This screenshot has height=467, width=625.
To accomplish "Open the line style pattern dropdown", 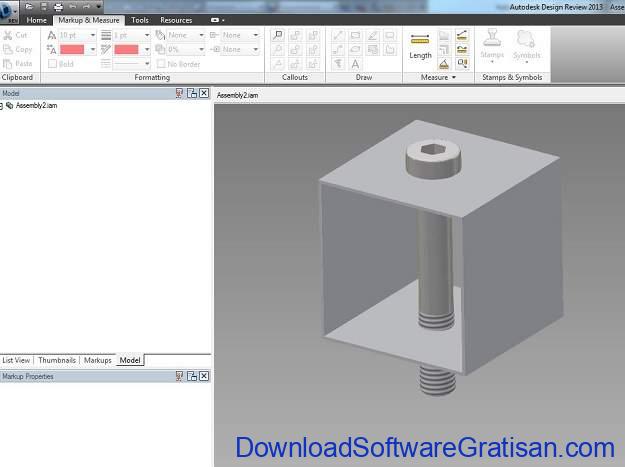I will 132,64.
